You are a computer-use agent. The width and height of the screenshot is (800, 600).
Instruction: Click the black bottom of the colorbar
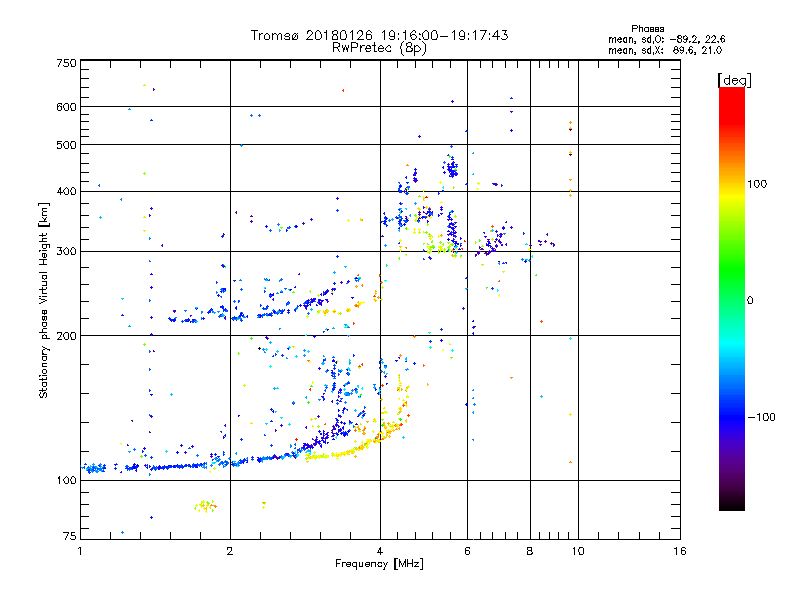pyautogui.click(x=732, y=503)
